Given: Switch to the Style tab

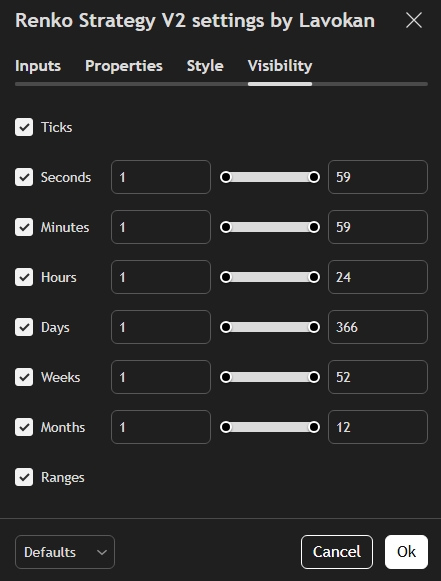Looking at the screenshot, I should coord(205,66).
